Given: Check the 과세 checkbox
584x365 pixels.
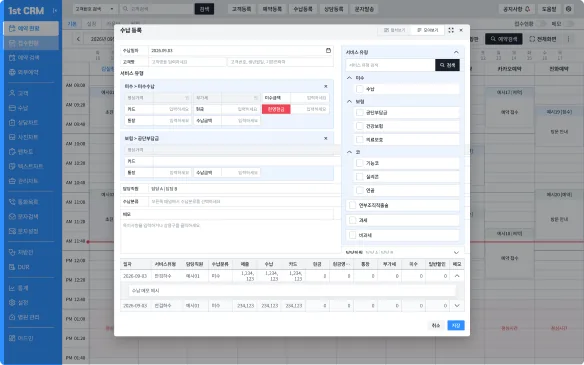Looking at the screenshot, I should 352,220.
